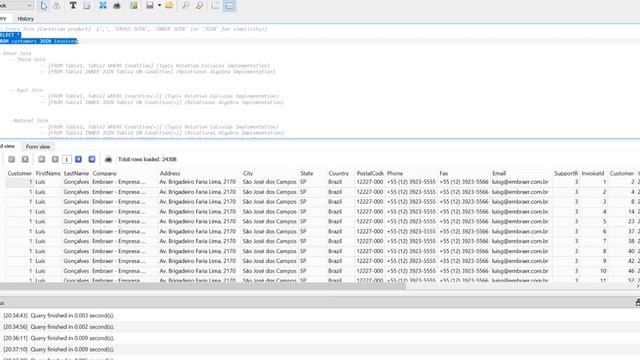
Task: Click the Country cell in InvoiceId 9 row
Action: 341,261
